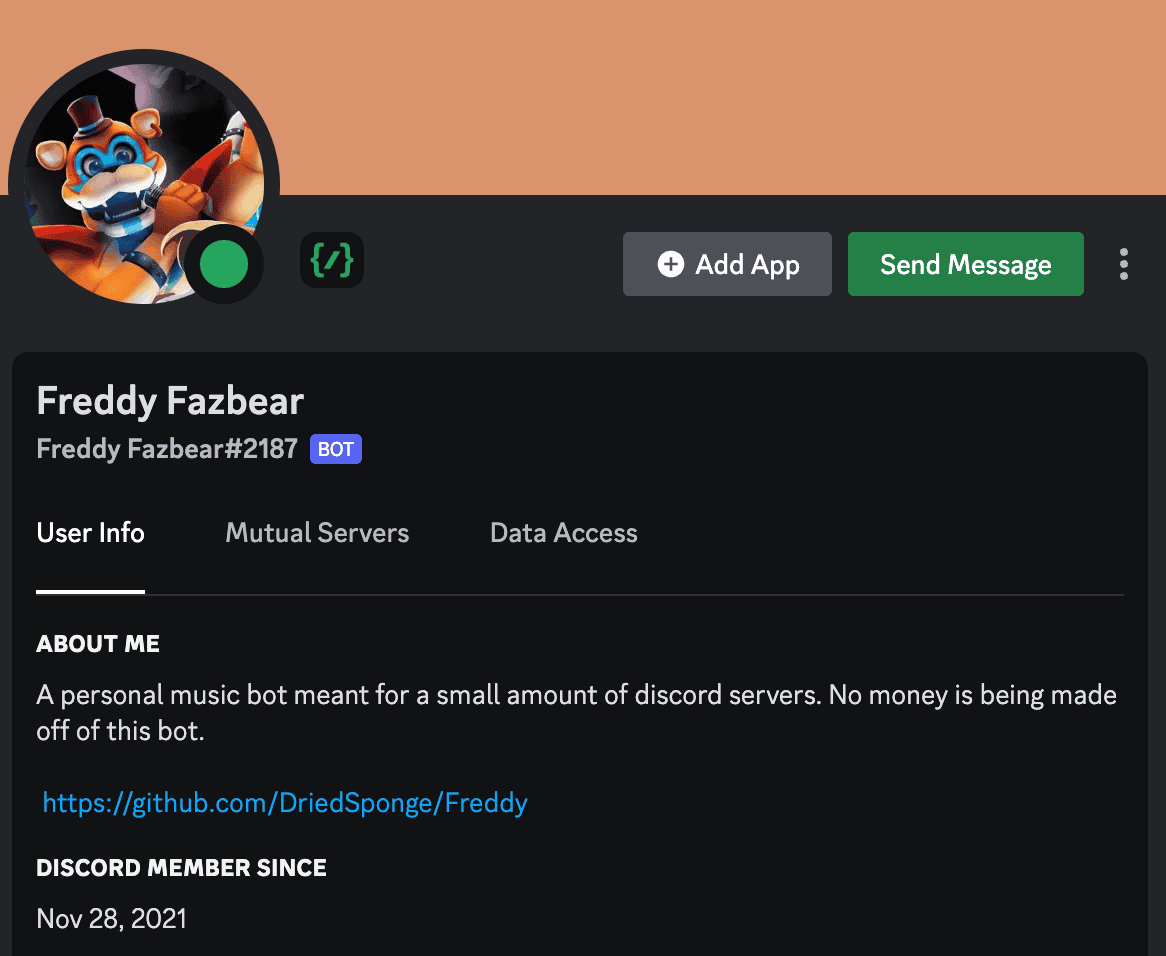Open the github.com/DriedSponge/Freddy link
This screenshot has height=956, width=1166.
point(285,802)
